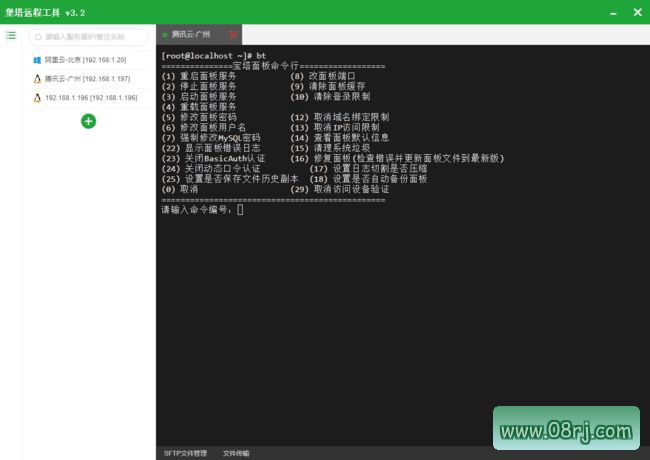Click terminal line (9) 清除面板缓存
This screenshot has height=460, width=650.
[x=327, y=87]
